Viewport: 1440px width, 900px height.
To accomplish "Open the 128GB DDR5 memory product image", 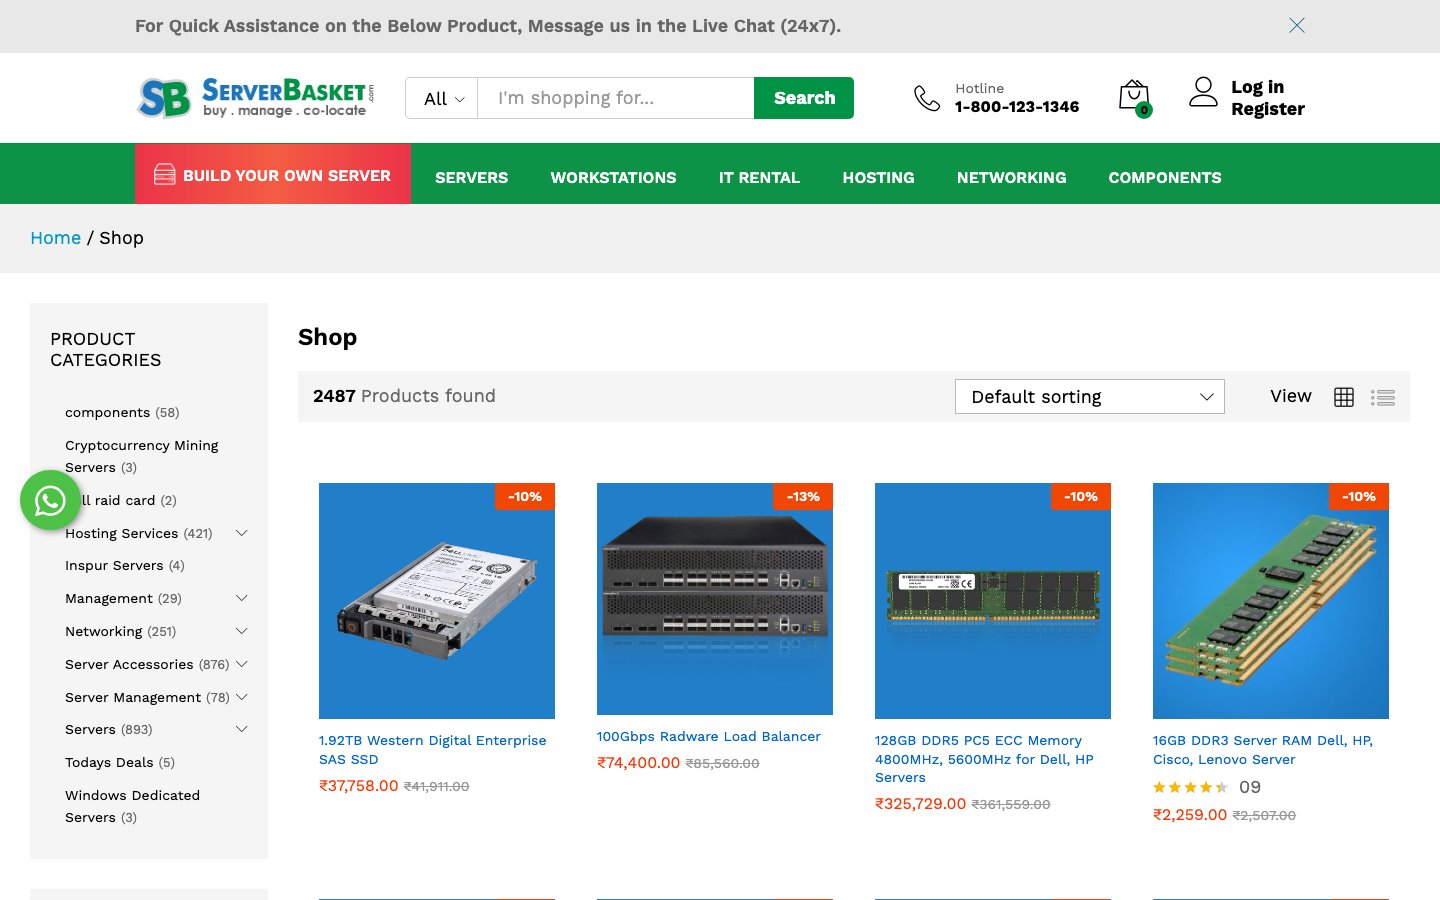I will [x=993, y=601].
